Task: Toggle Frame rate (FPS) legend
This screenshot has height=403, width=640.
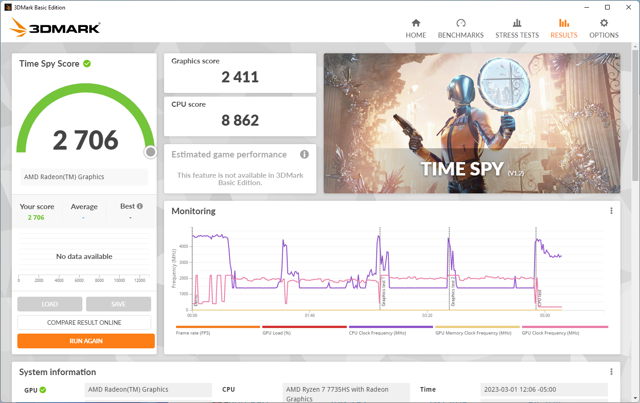Action: (x=218, y=330)
